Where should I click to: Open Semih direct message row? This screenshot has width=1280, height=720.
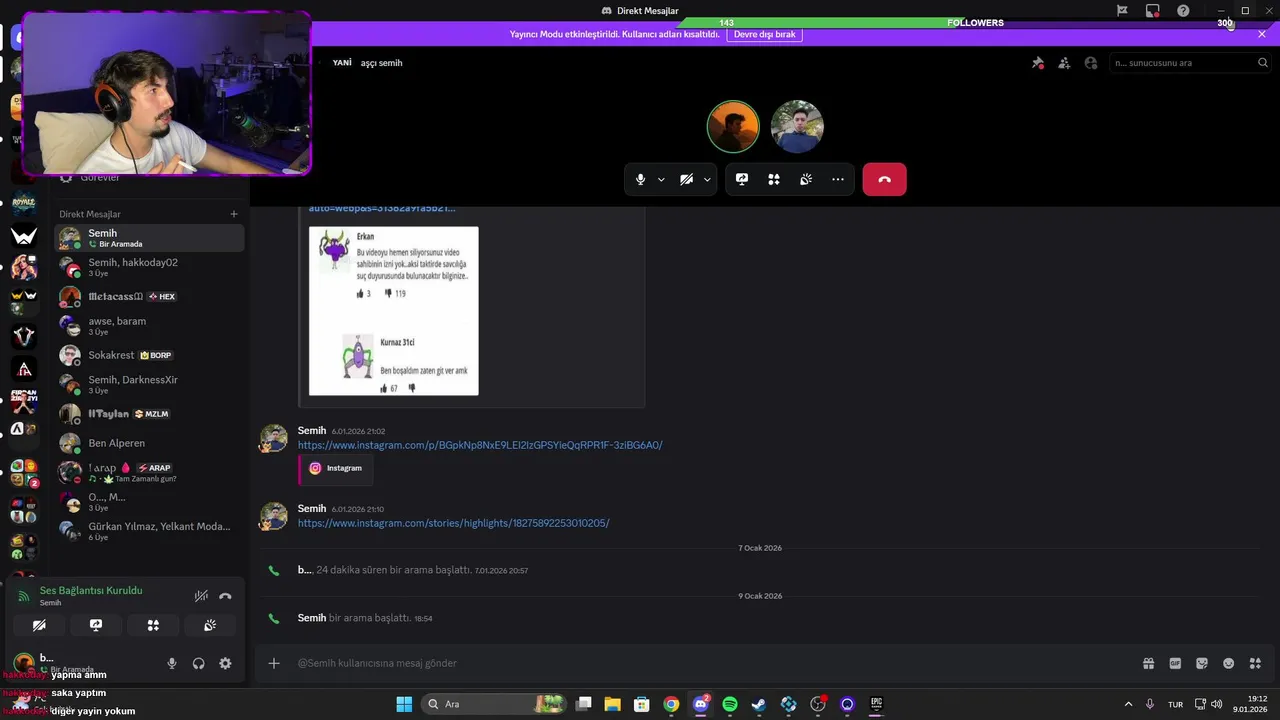click(x=151, y=238)
